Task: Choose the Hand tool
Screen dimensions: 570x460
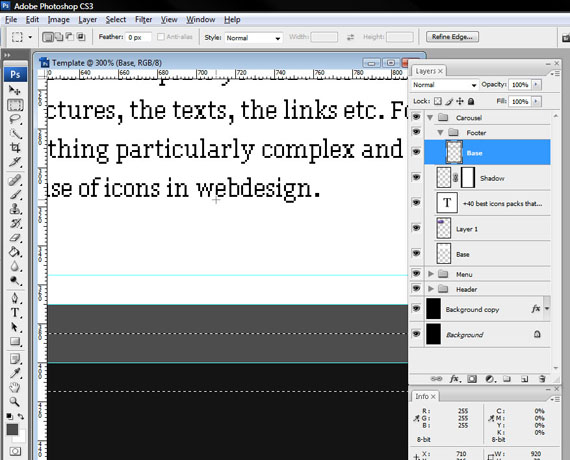Action: [x=15, y=387]
